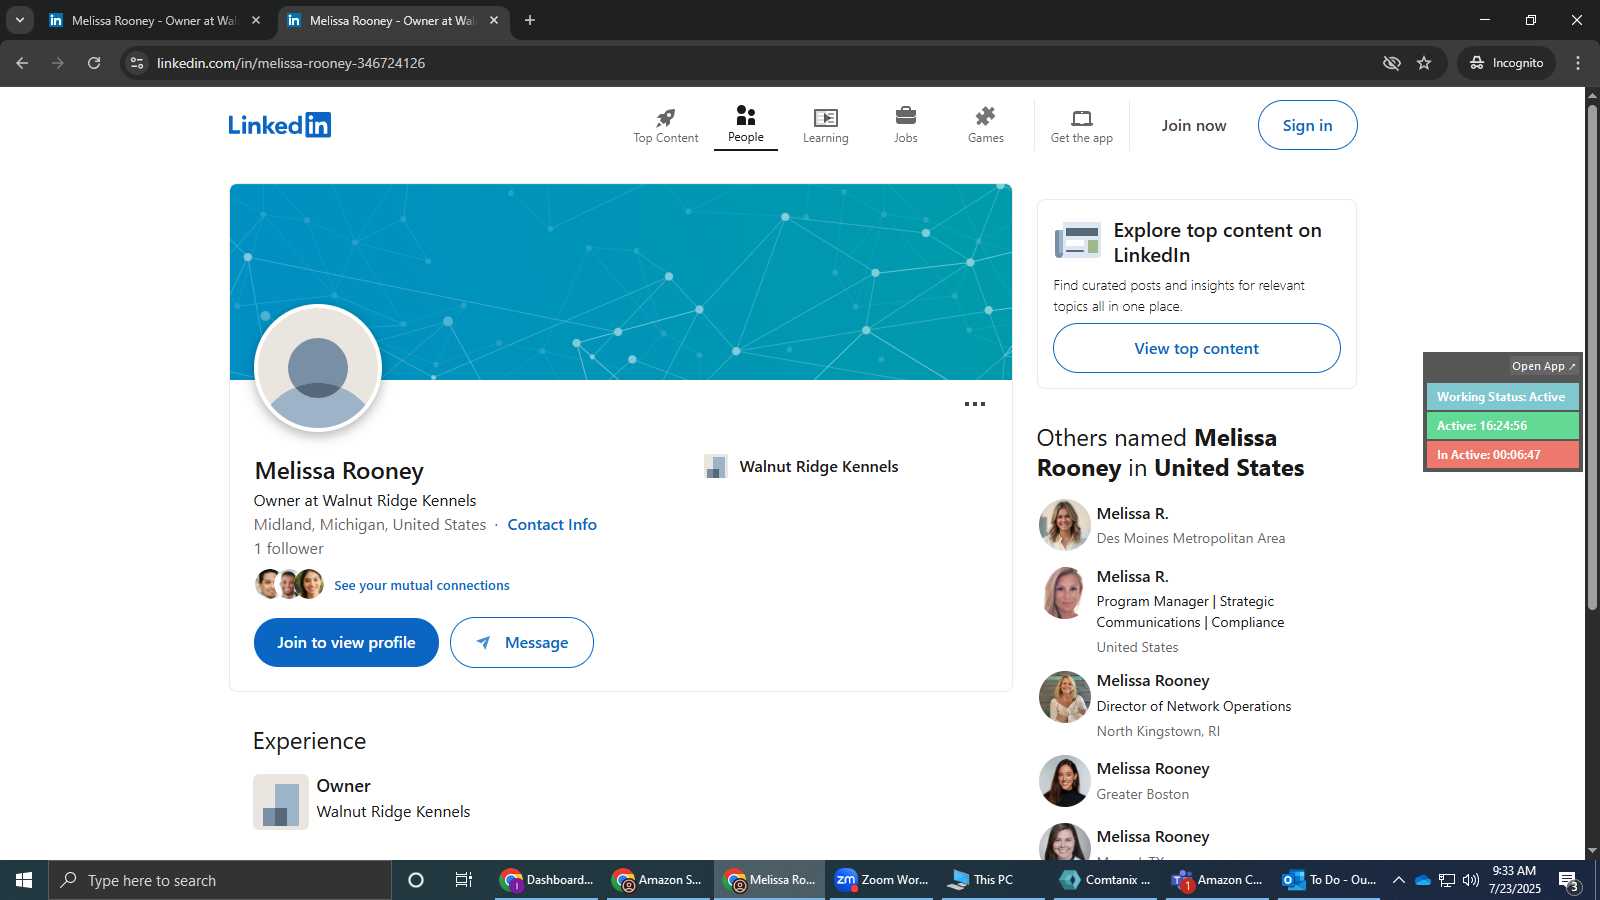Open Melissa R. Program Manager profile
This screenshot has height=900, width=1600.
(1132, 576)
